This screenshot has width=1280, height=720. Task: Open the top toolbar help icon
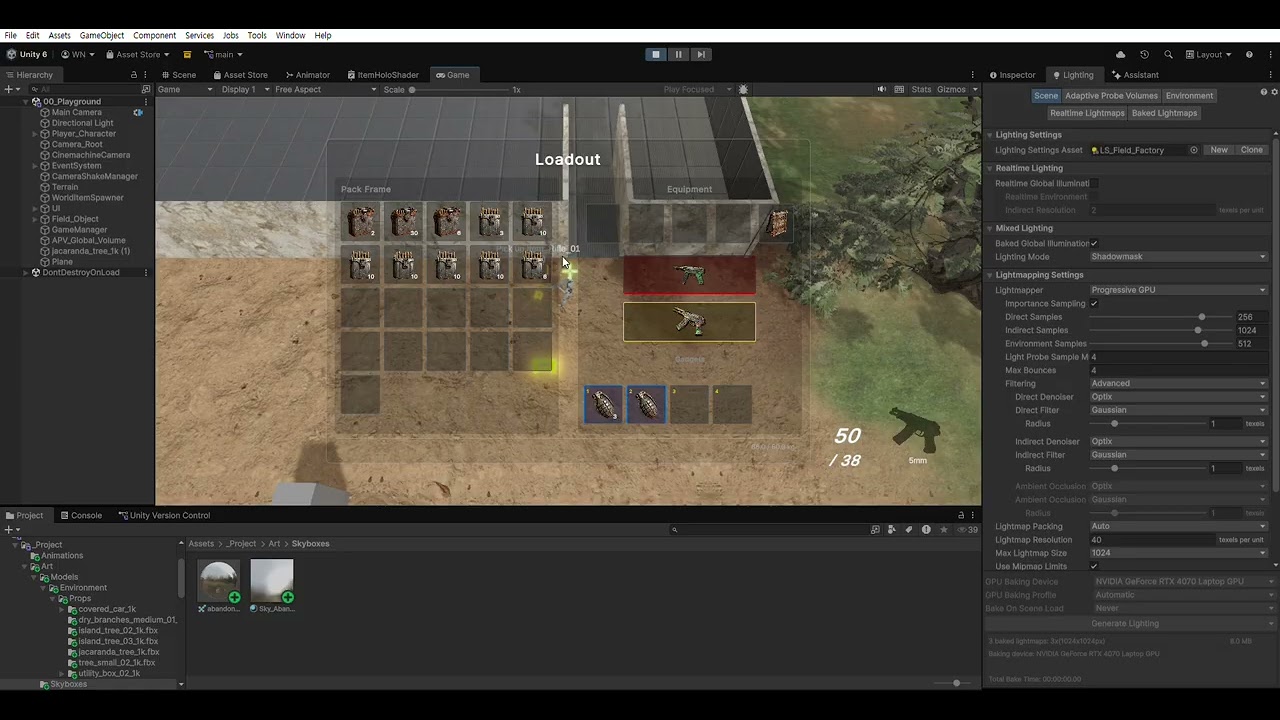[x=1249, y=54]
